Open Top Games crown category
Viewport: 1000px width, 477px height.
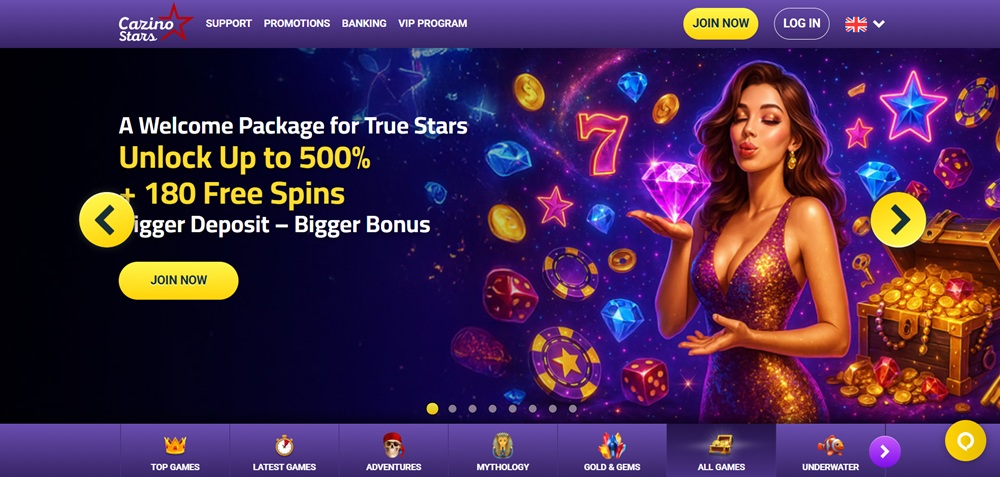[x=175, y=451]
